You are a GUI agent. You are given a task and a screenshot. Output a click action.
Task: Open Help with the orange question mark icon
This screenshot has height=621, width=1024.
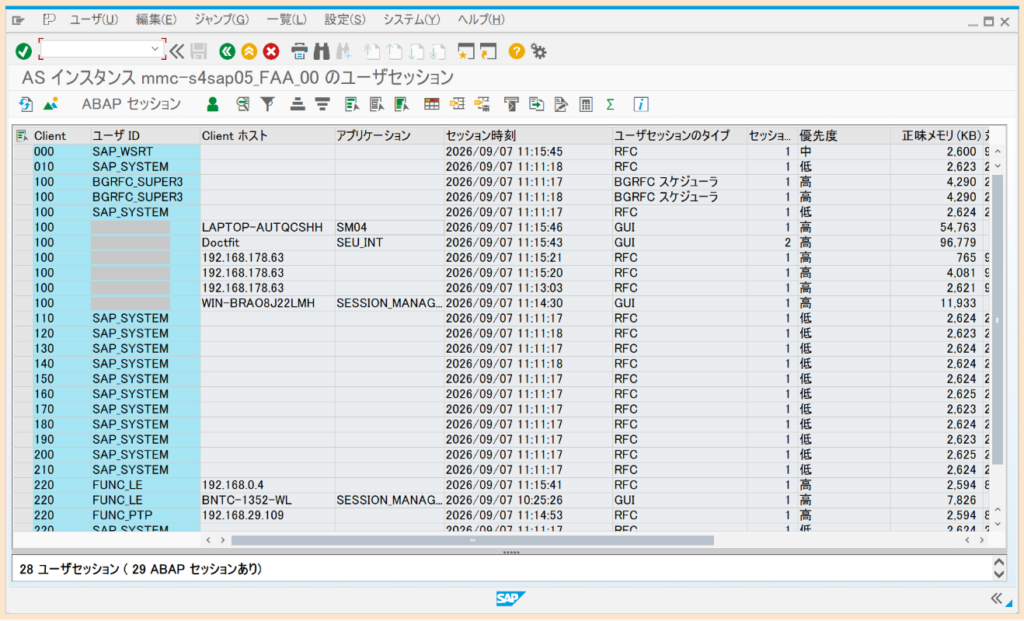[516, 51]
